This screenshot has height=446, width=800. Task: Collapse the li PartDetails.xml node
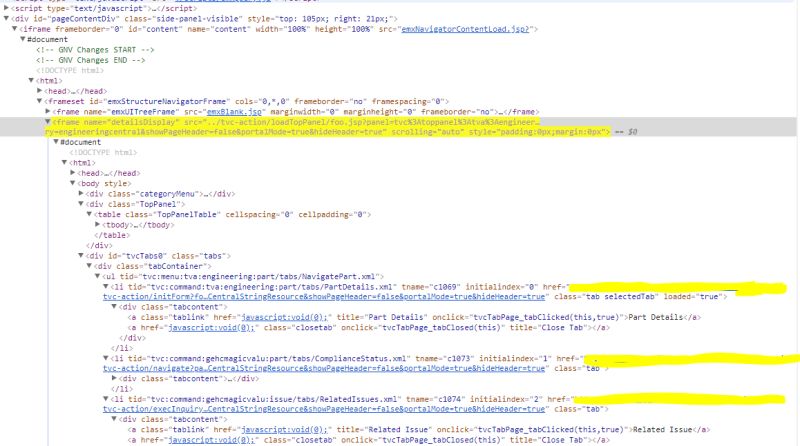pos(106,286)
